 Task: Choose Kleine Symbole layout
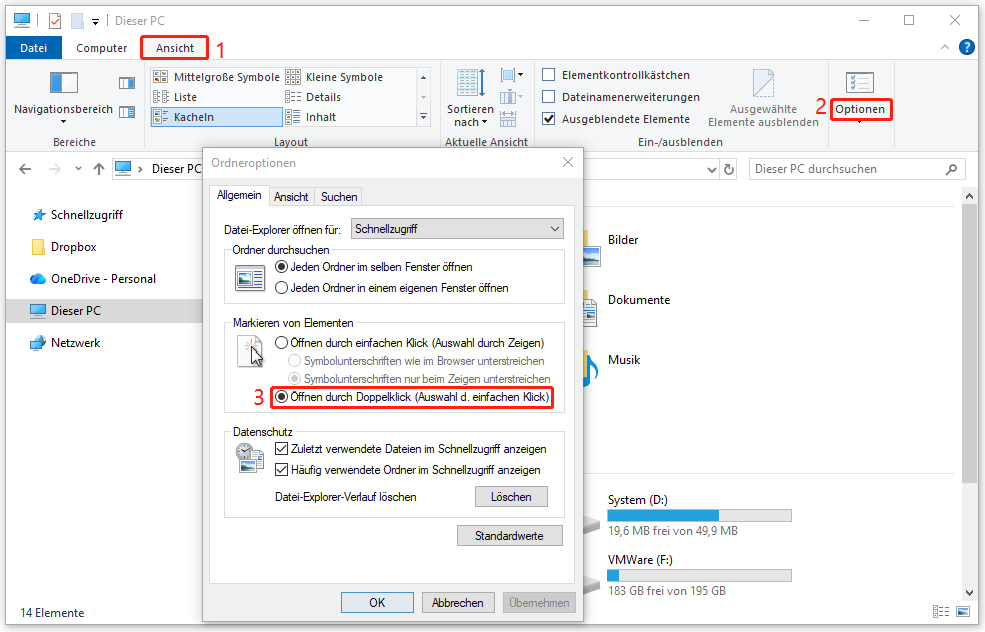[334, 77]
